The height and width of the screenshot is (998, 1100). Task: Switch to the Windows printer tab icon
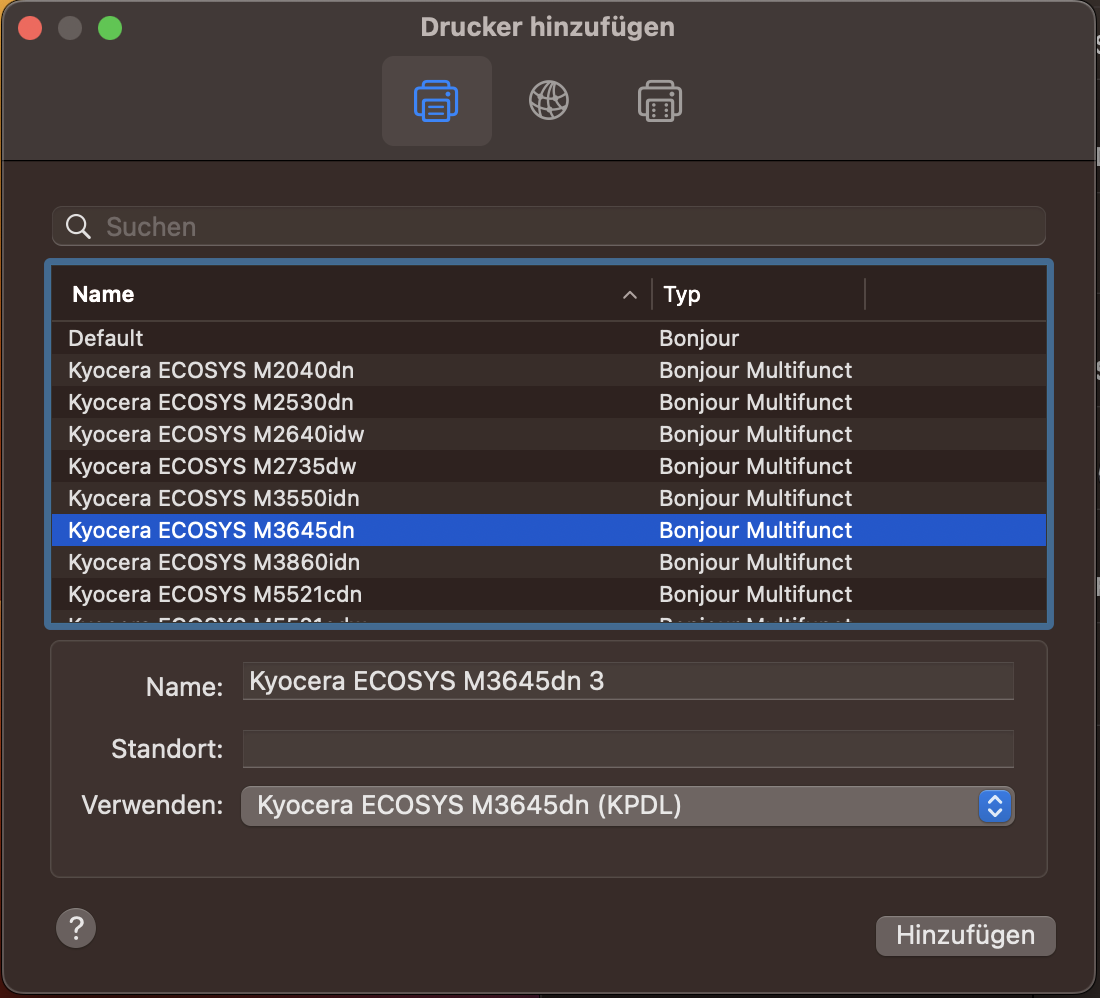pos(660,101)
